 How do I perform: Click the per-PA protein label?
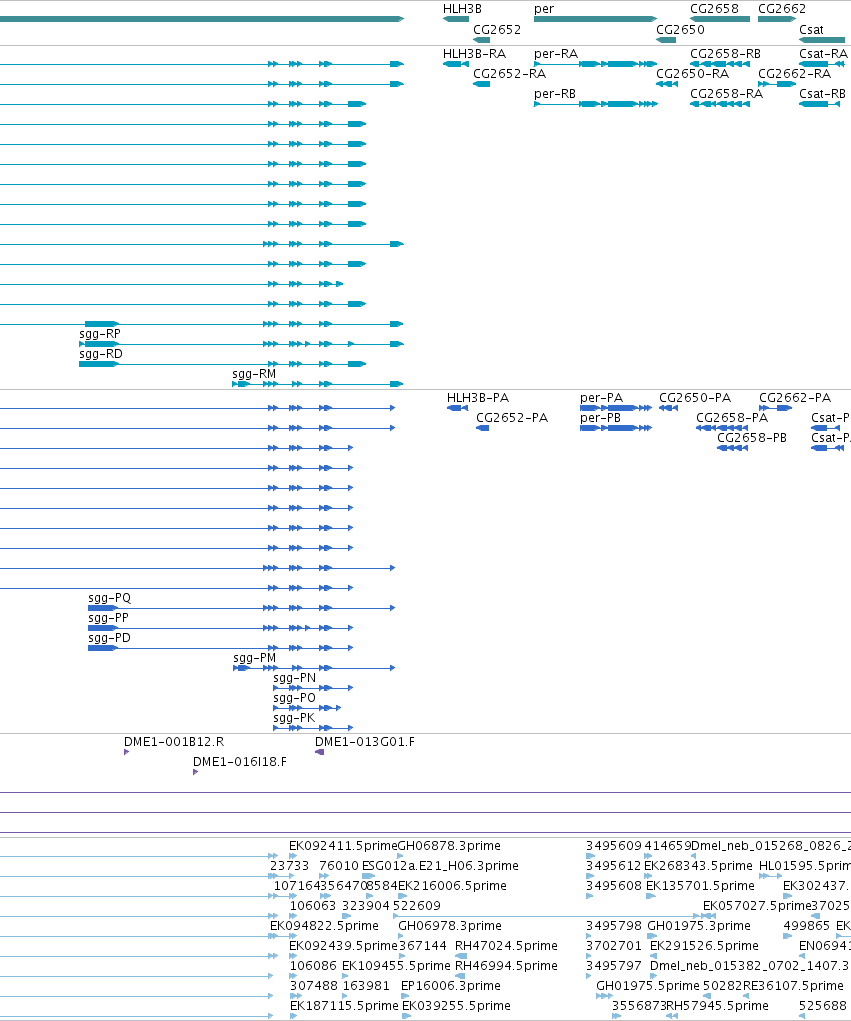[602, 398]
